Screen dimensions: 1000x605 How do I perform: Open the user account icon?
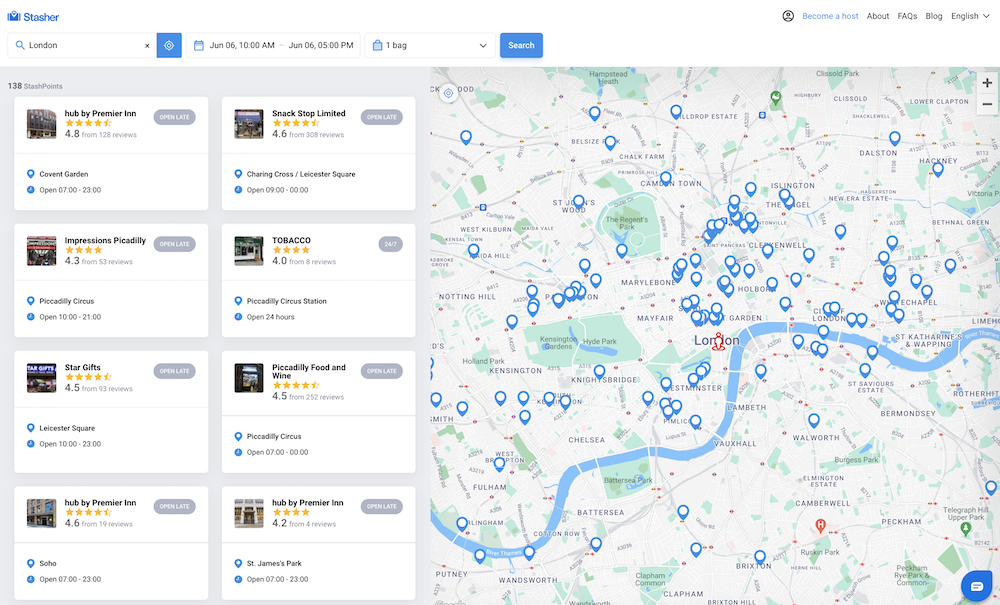[x=788, y=16]
